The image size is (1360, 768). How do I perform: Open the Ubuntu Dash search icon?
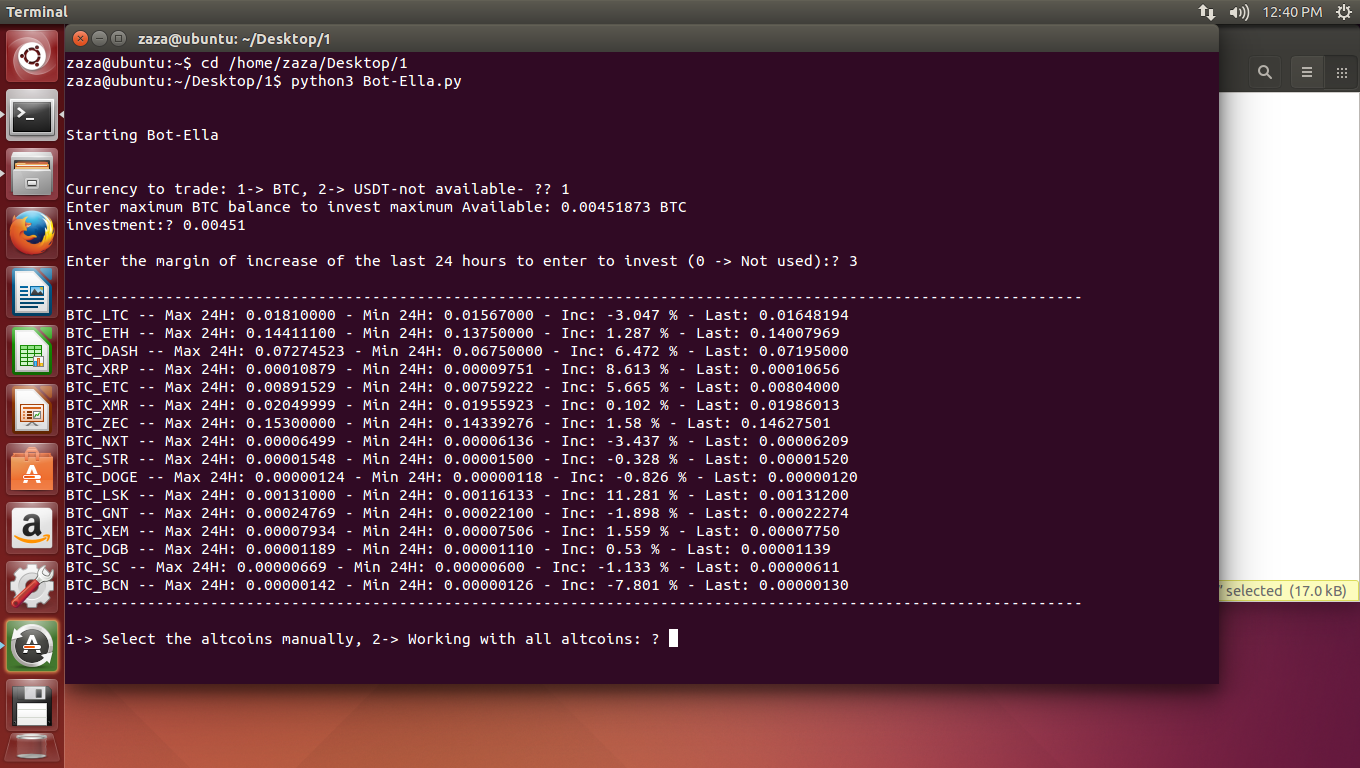[x=33, y=57]
